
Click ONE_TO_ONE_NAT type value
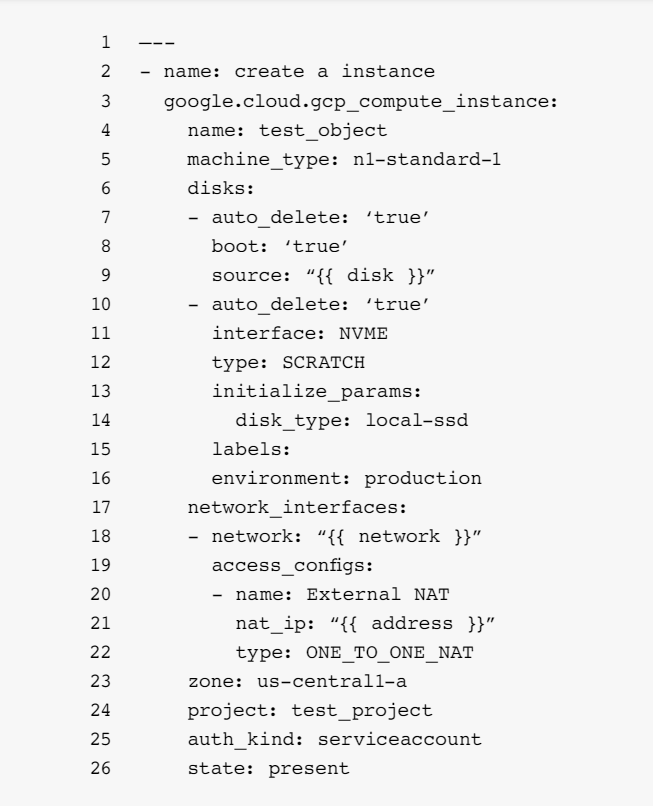390,653
